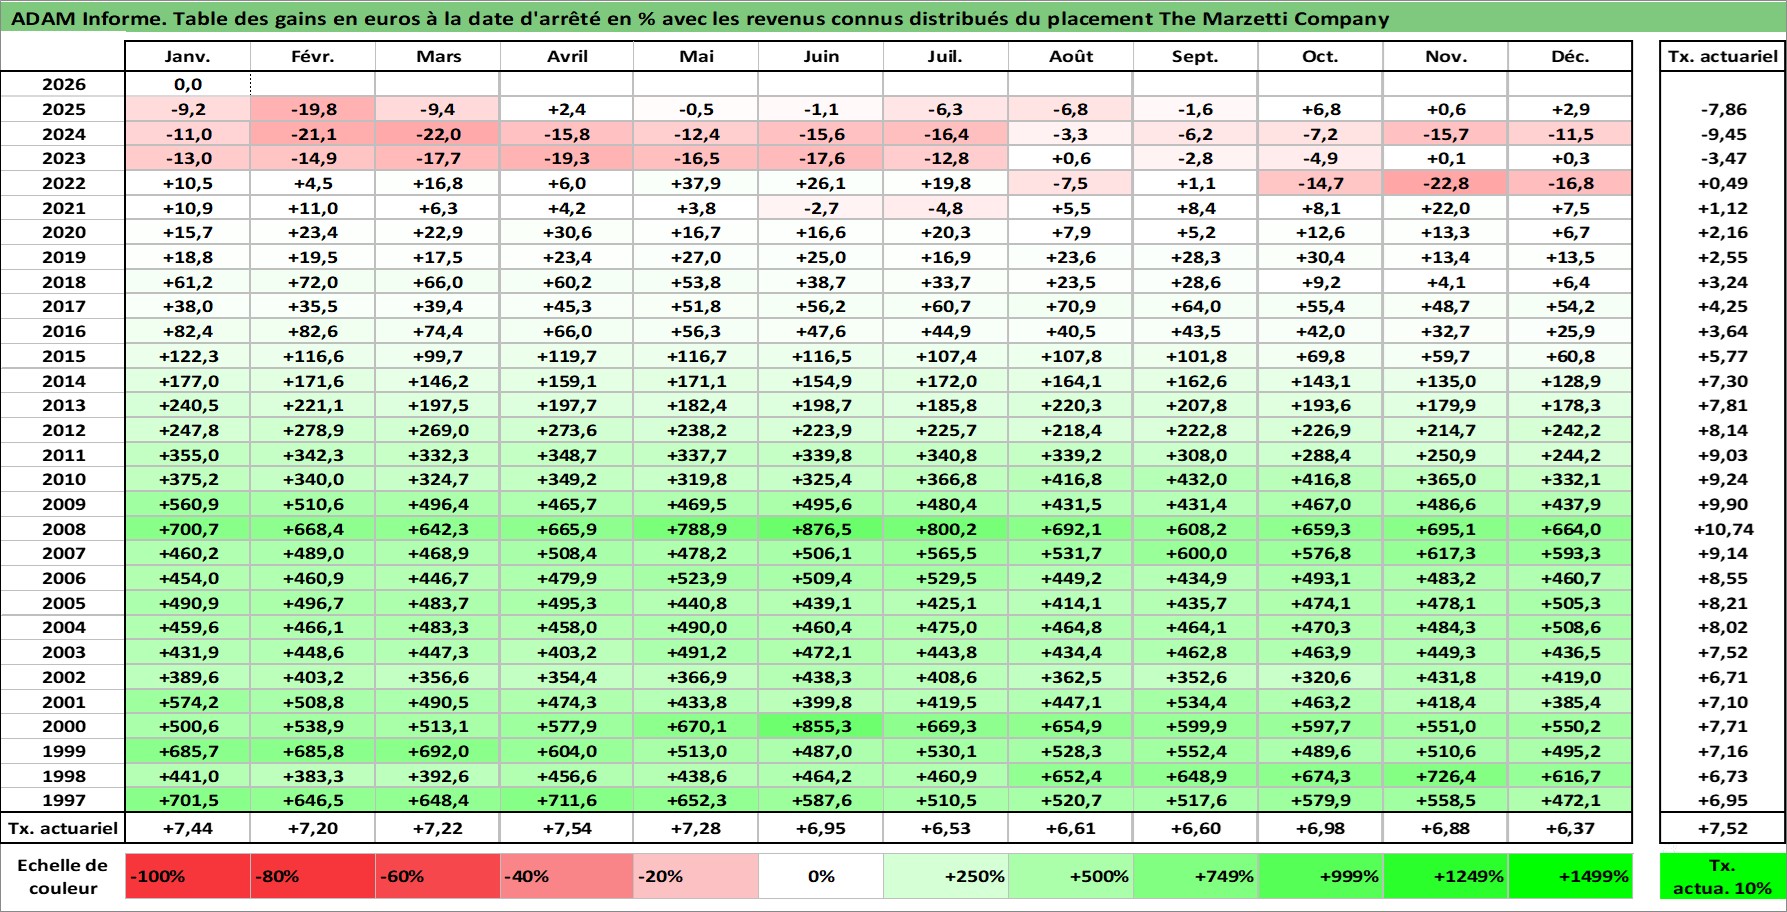Viewport: 1787px width, 912px height.
Task: Select the +72,0 cell in 2018 row
Action: (313, 282)
